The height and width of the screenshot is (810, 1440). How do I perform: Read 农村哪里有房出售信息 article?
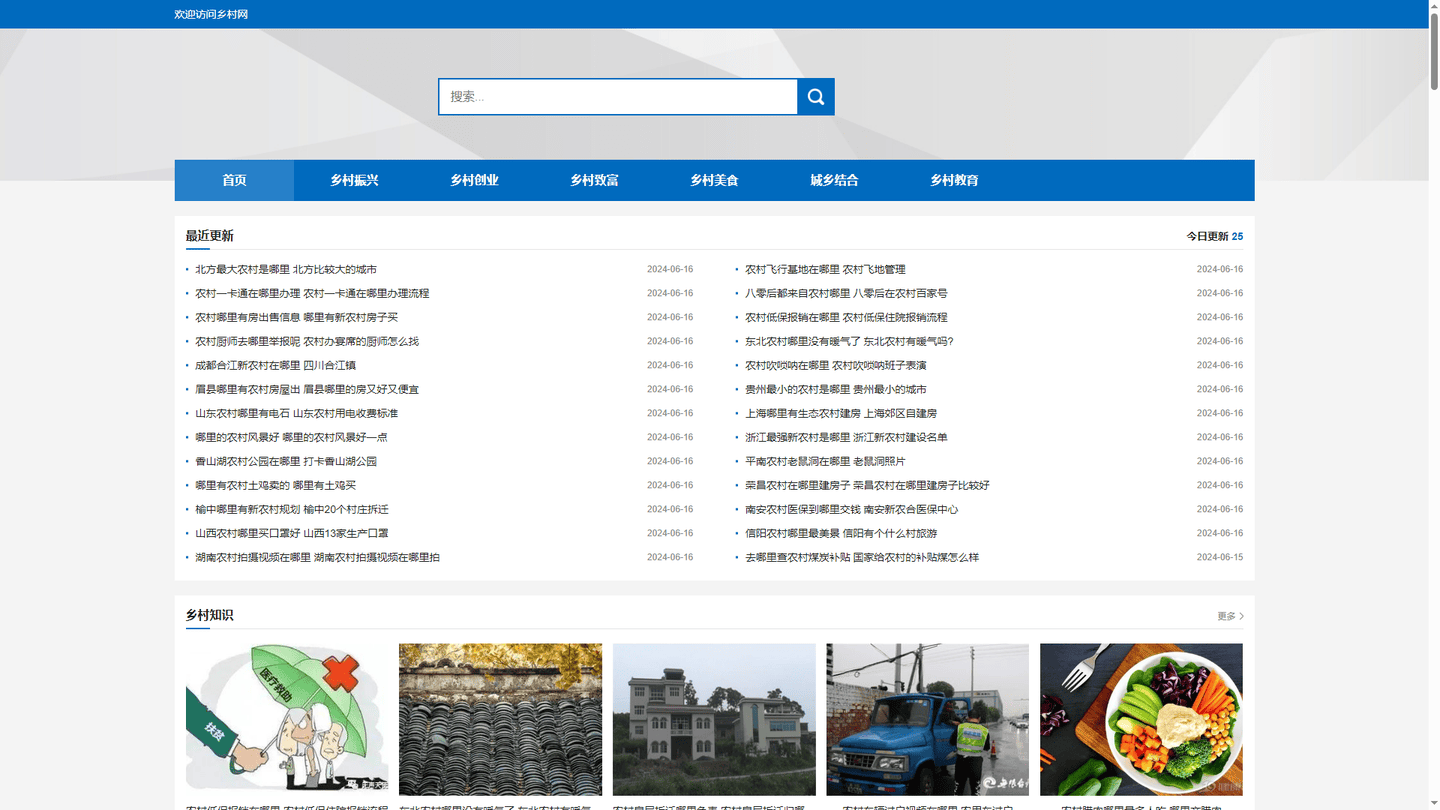296,317
